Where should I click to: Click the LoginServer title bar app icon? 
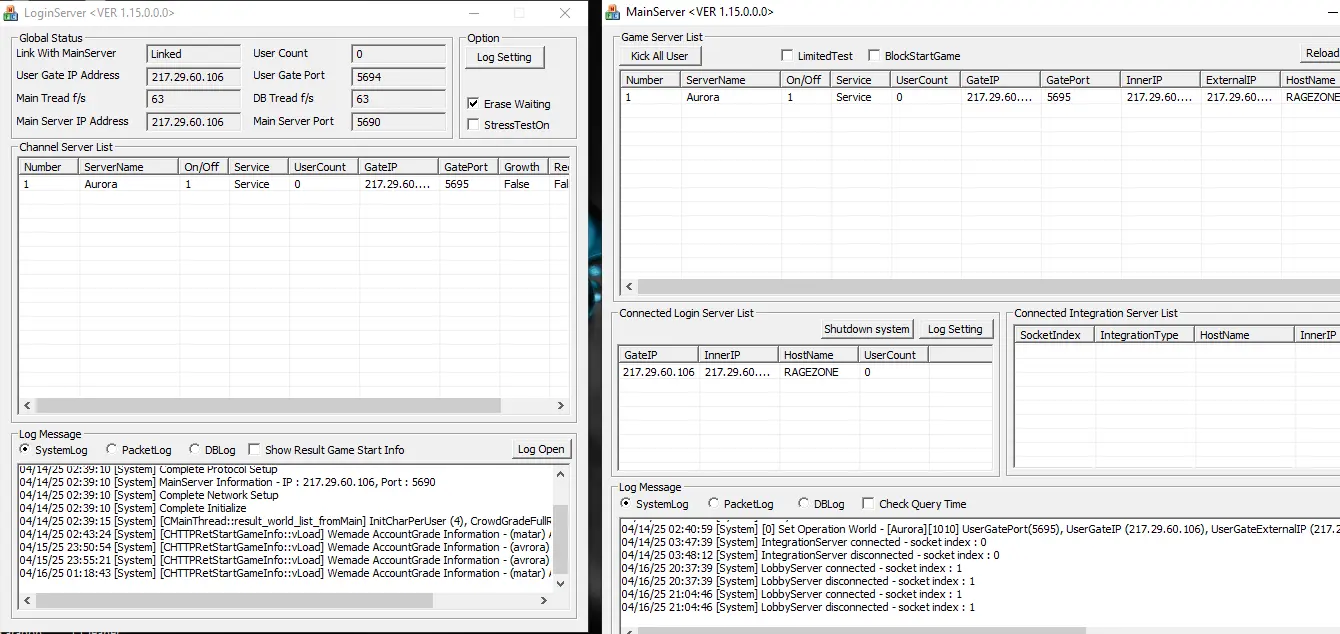pos(11,13)
